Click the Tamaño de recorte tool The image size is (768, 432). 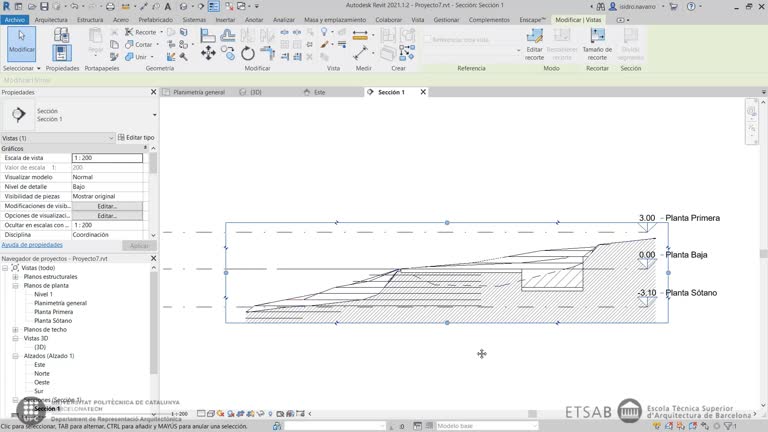(x=597, y=44)
